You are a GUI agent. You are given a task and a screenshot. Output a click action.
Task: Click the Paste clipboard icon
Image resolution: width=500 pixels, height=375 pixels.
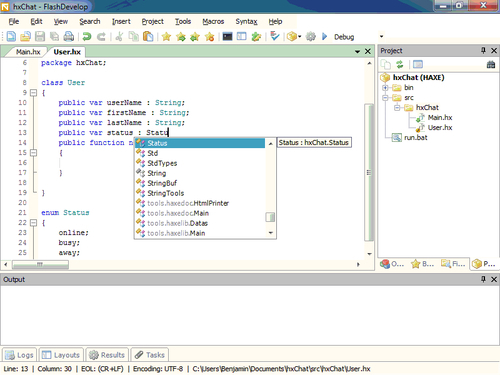[148, 36]
